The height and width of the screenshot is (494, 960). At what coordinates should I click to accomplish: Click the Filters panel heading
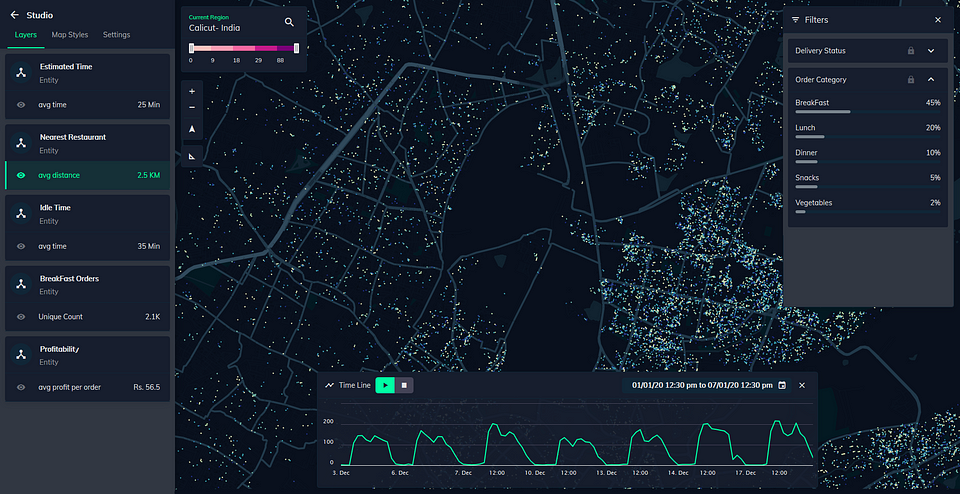pos(817,20)
